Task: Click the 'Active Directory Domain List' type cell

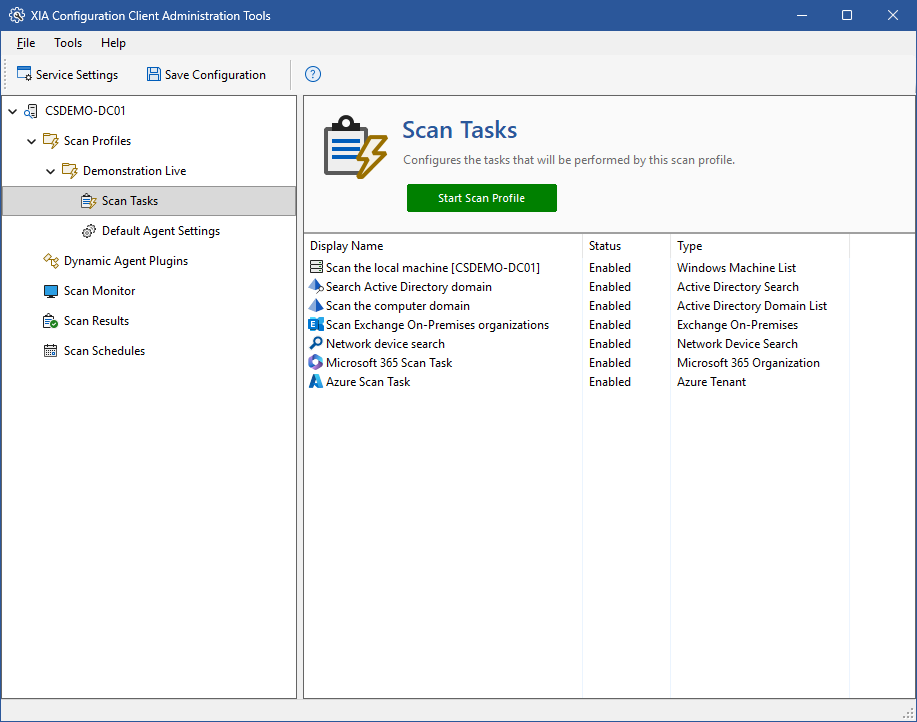Action: 751,306
